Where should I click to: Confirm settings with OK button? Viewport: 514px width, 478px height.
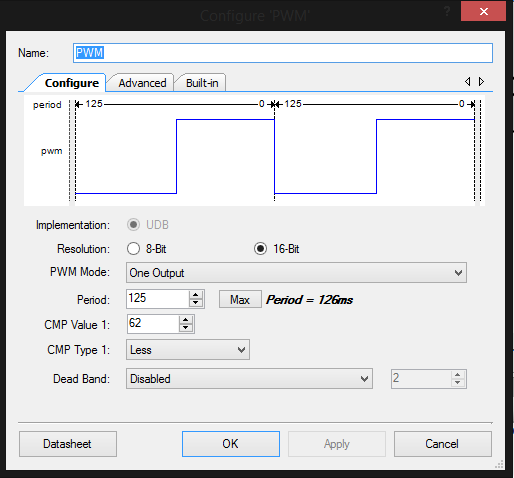[231, 444]
